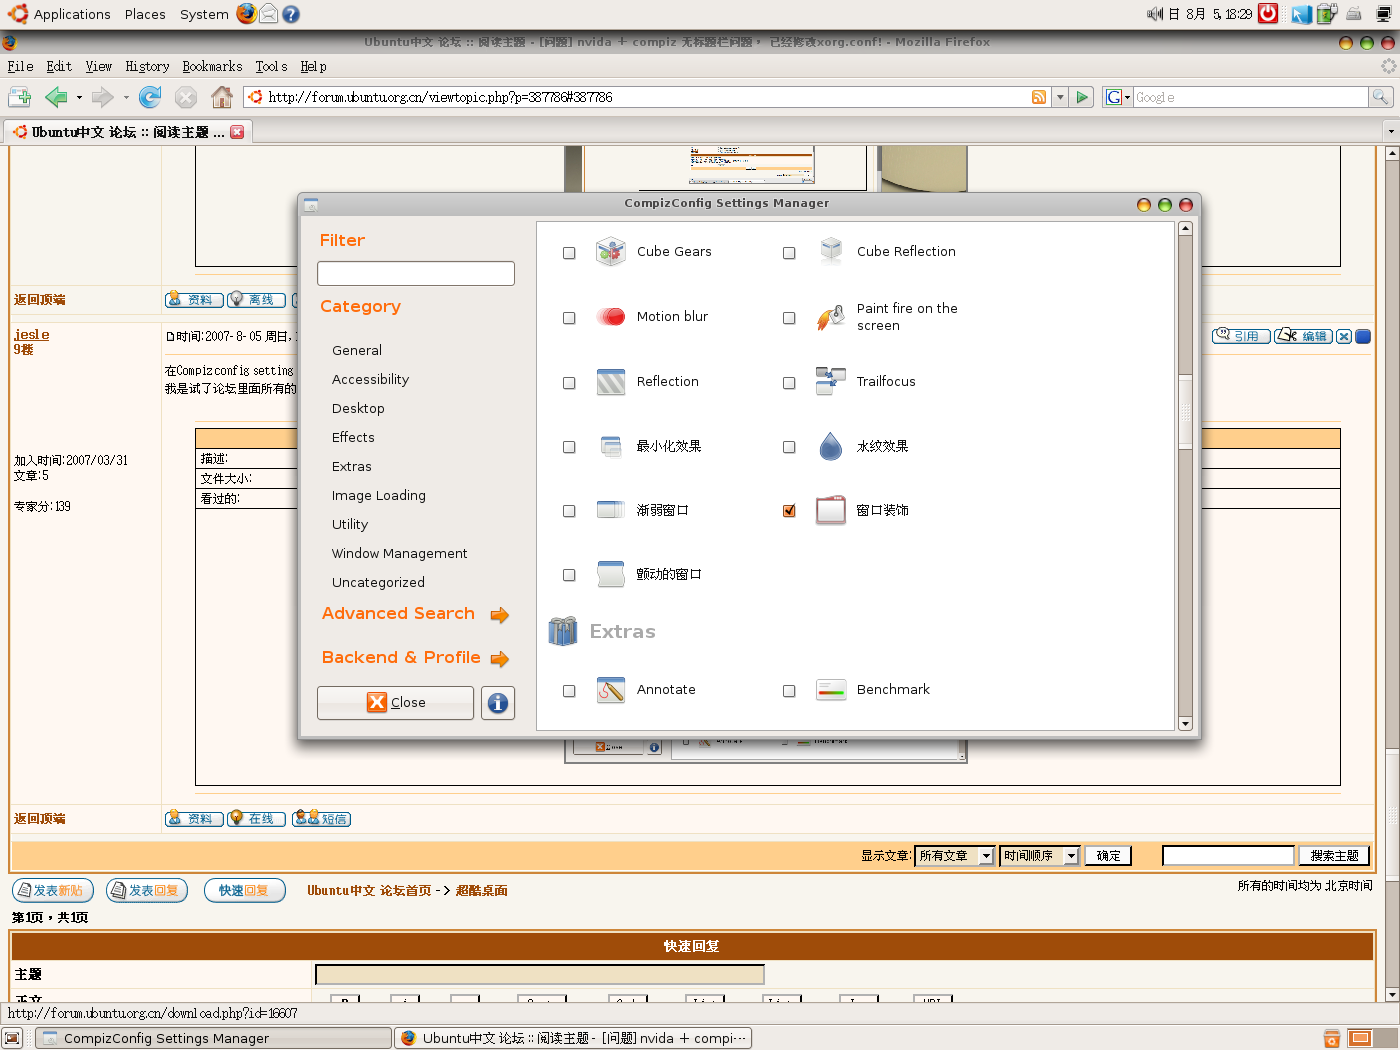The width and height of the screenshot is (1400, 1050).
Task: Reload the page in Firefox
Action: pyautogui.click(x=150, y=97)
